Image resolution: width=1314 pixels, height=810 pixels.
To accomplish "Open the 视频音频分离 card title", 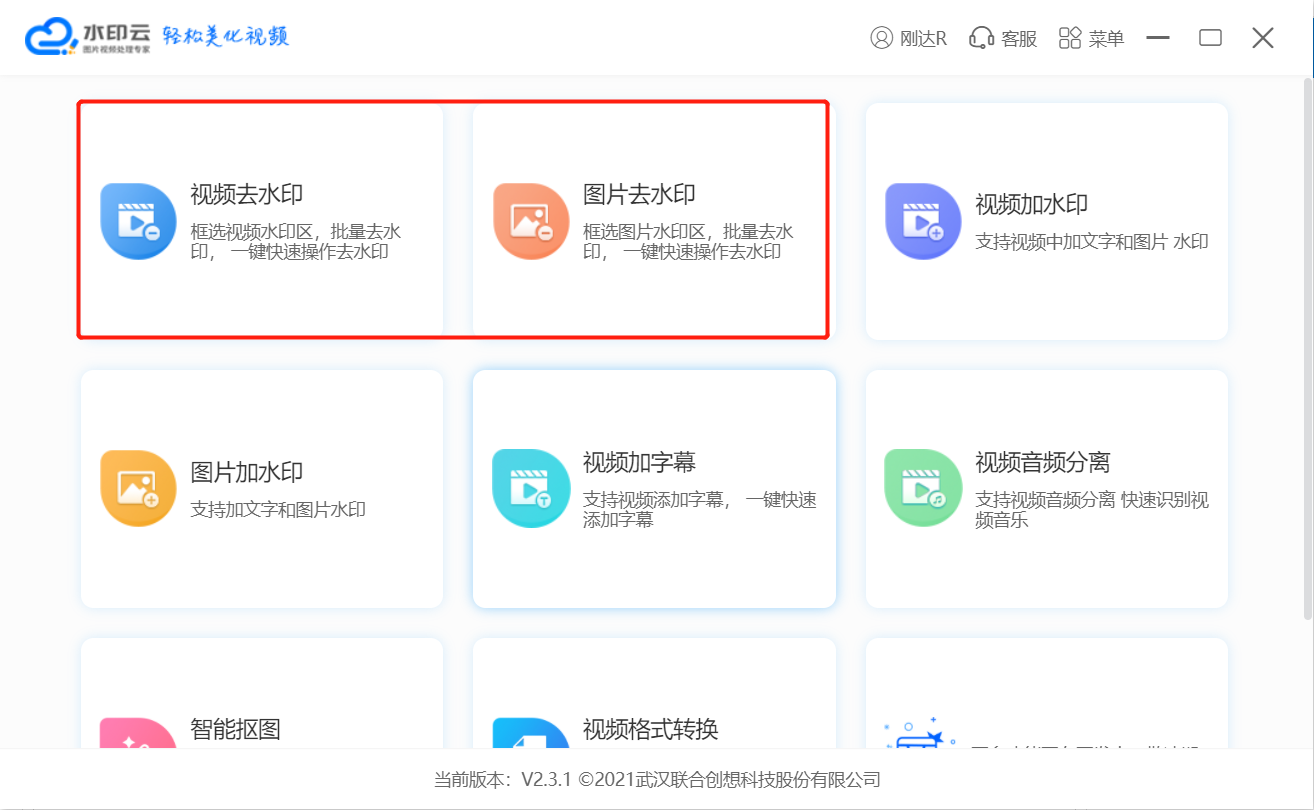I will coord(1043,463).
